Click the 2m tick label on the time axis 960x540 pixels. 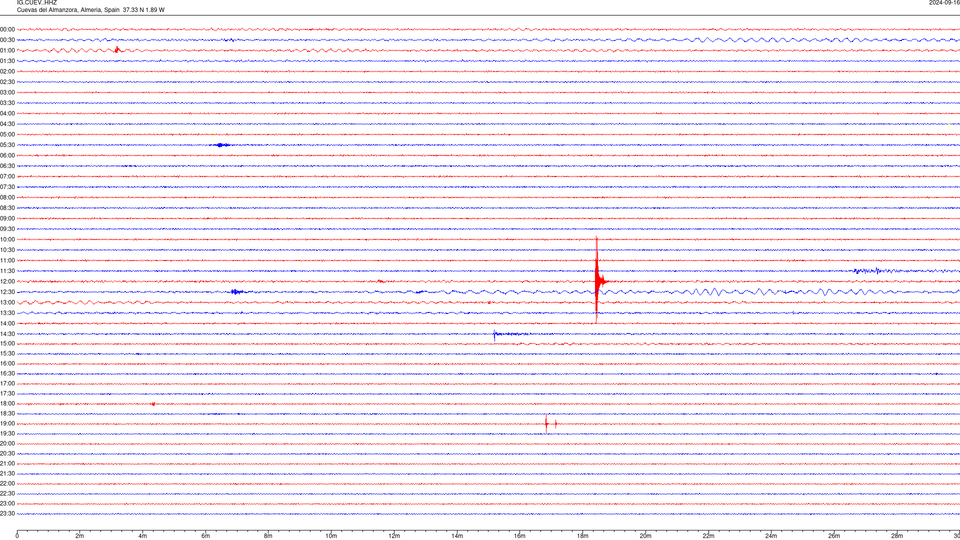(80, 536)
